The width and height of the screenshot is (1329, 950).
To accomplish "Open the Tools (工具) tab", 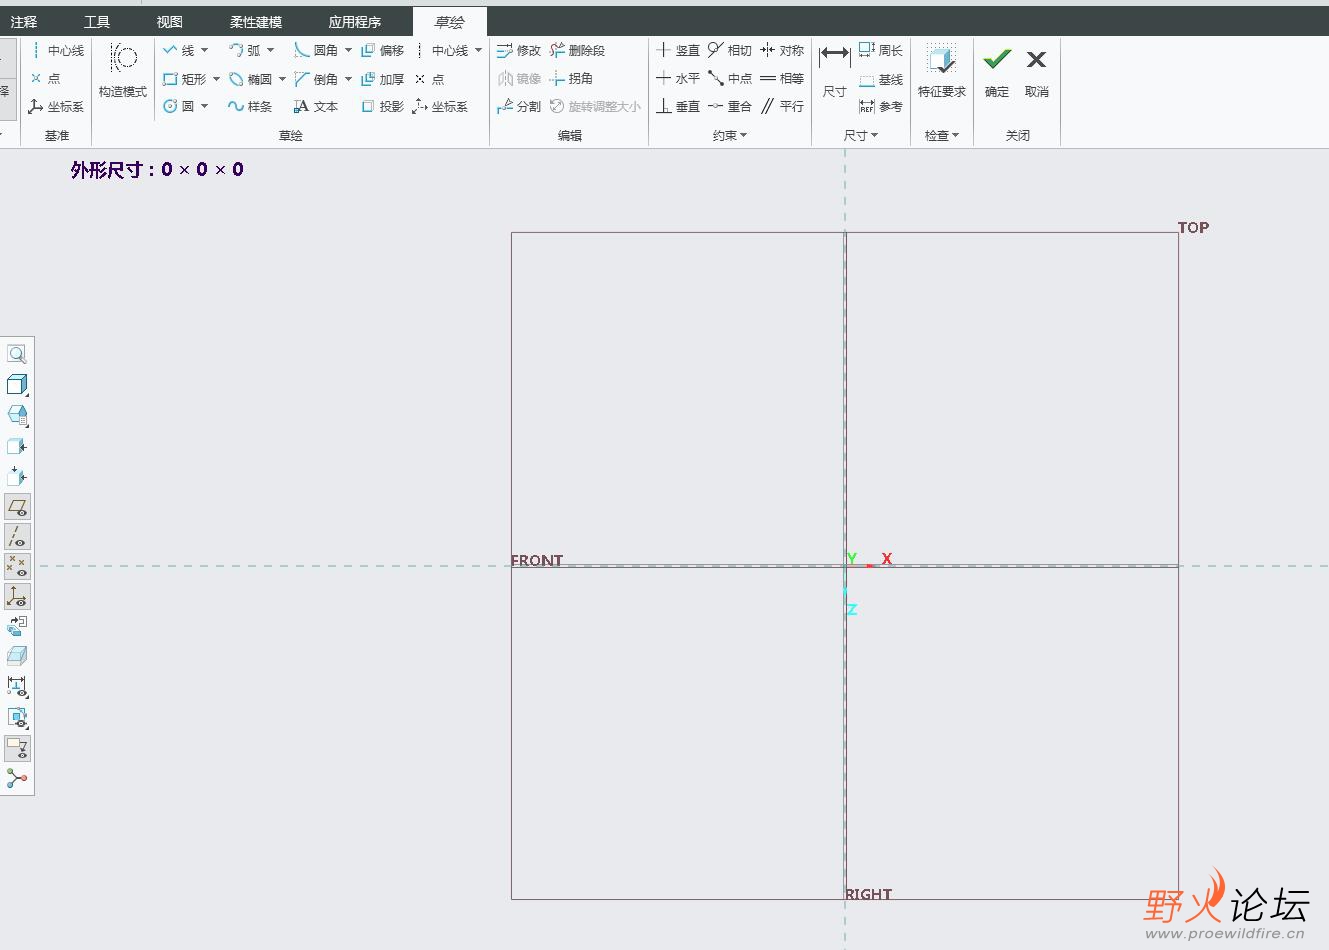I will (97, 21).
